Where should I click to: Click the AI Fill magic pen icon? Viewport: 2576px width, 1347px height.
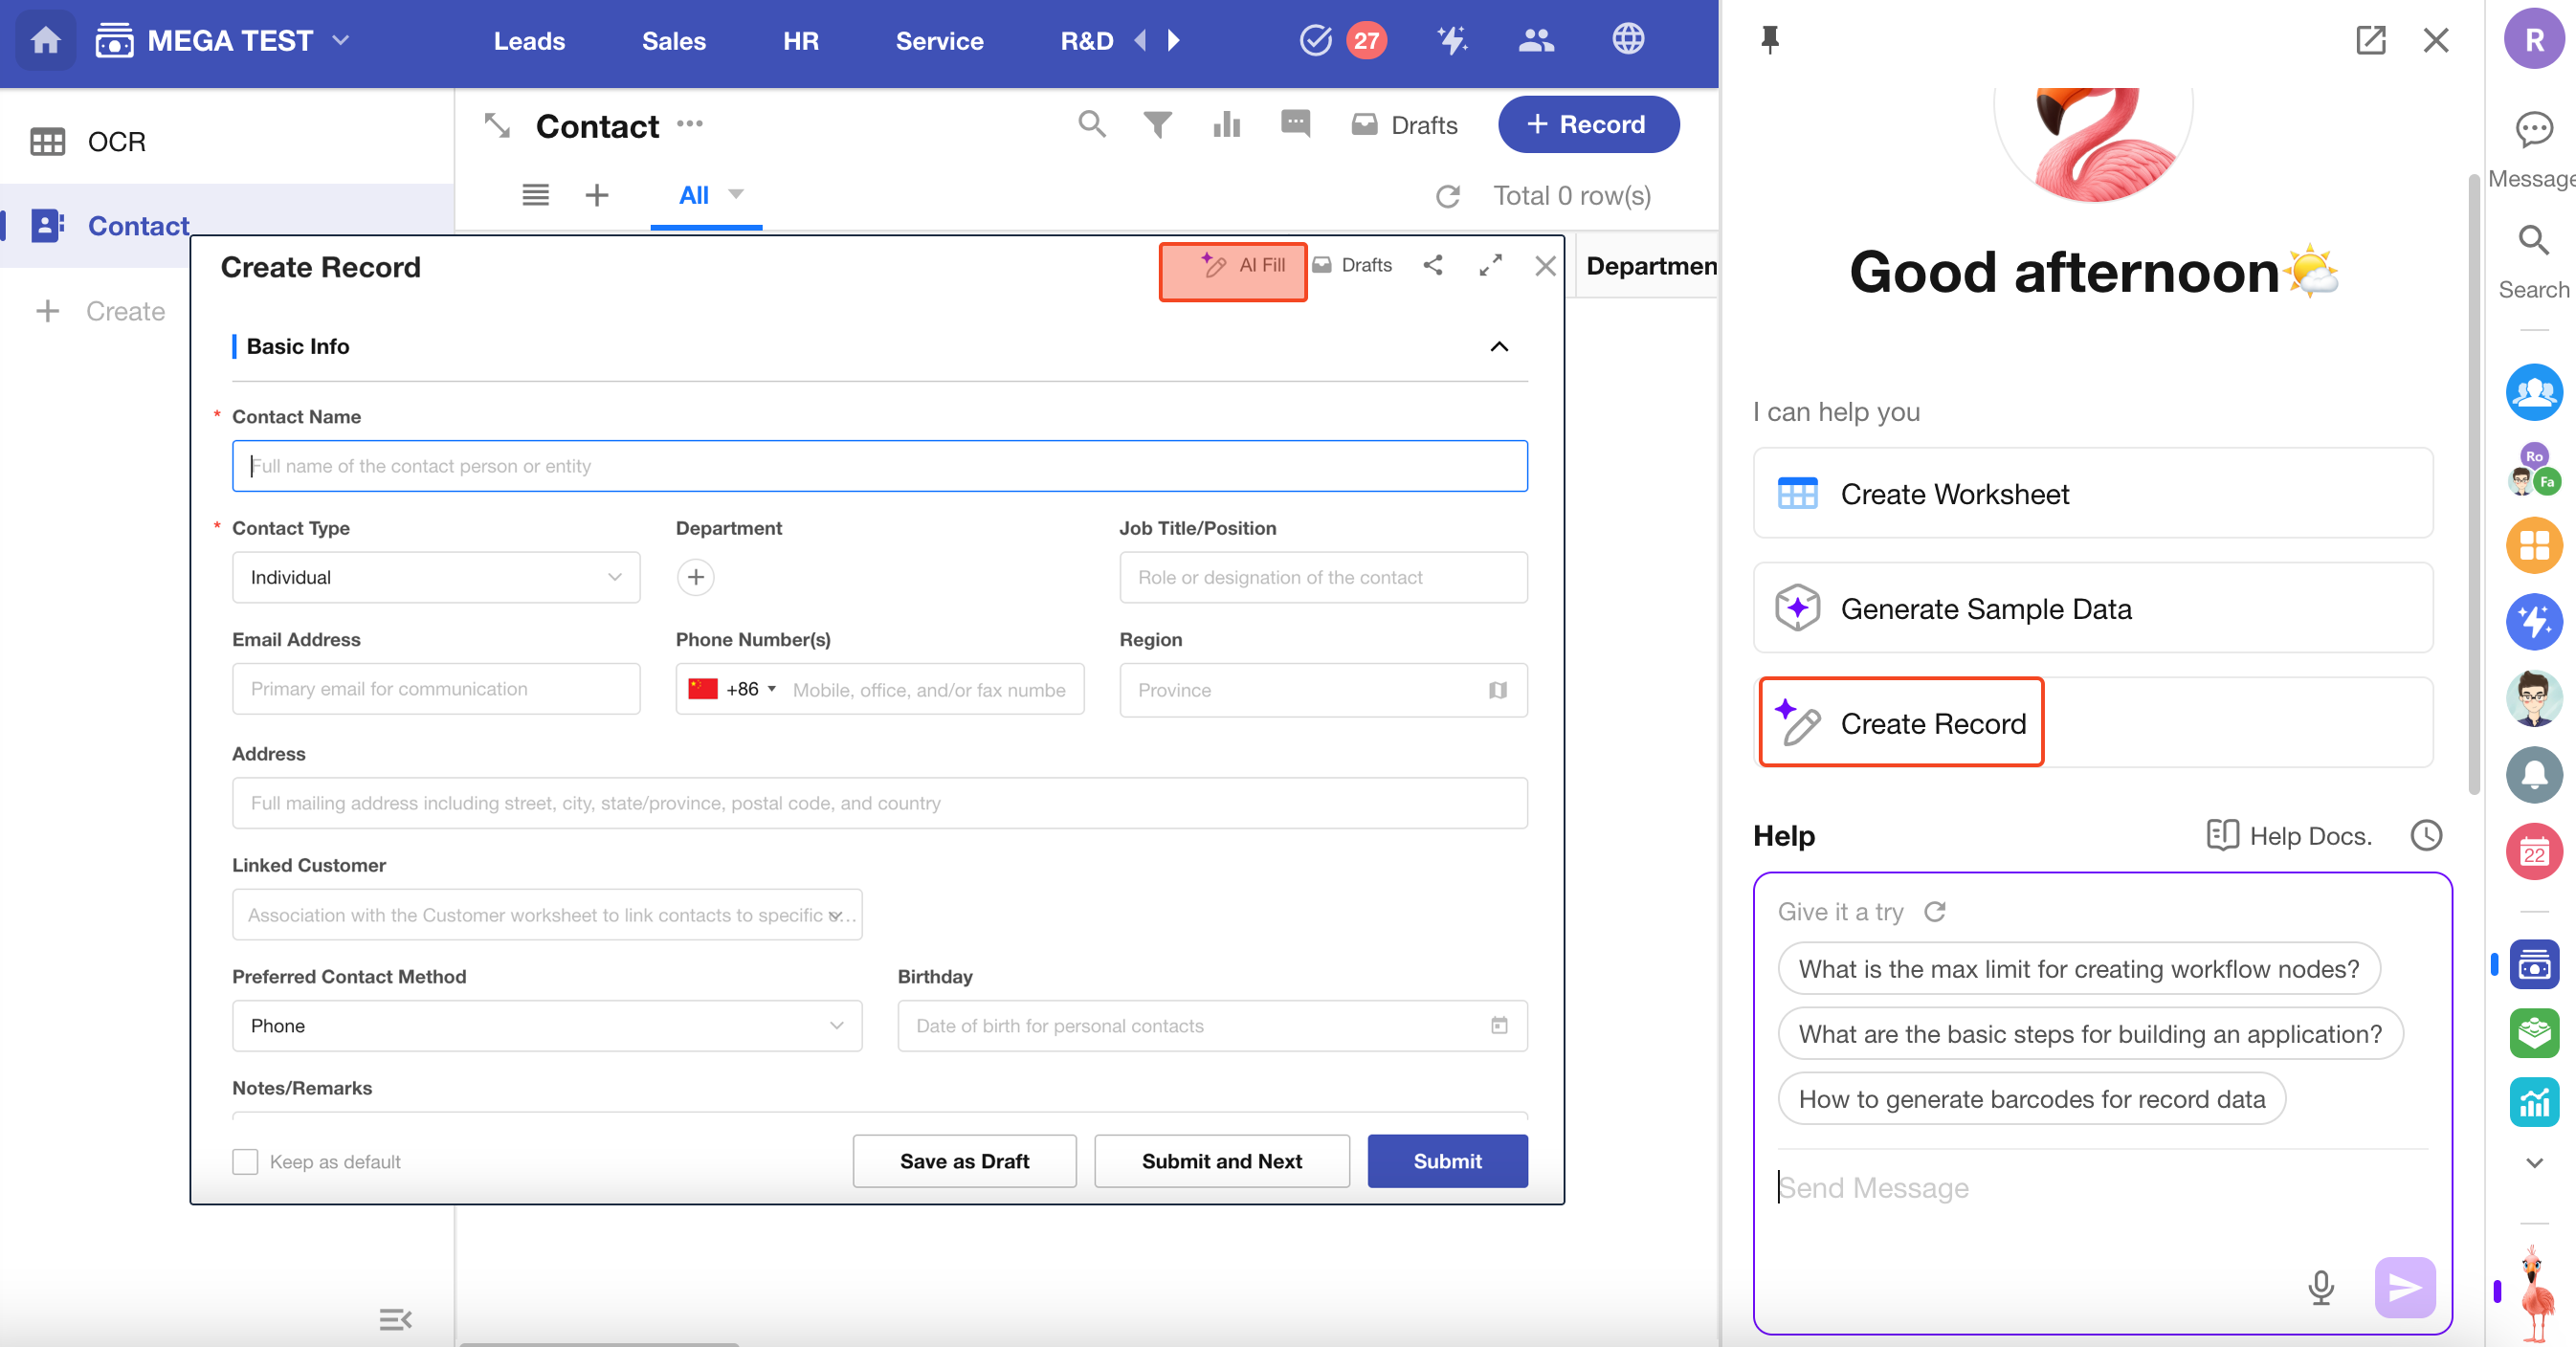(1213, 265)
